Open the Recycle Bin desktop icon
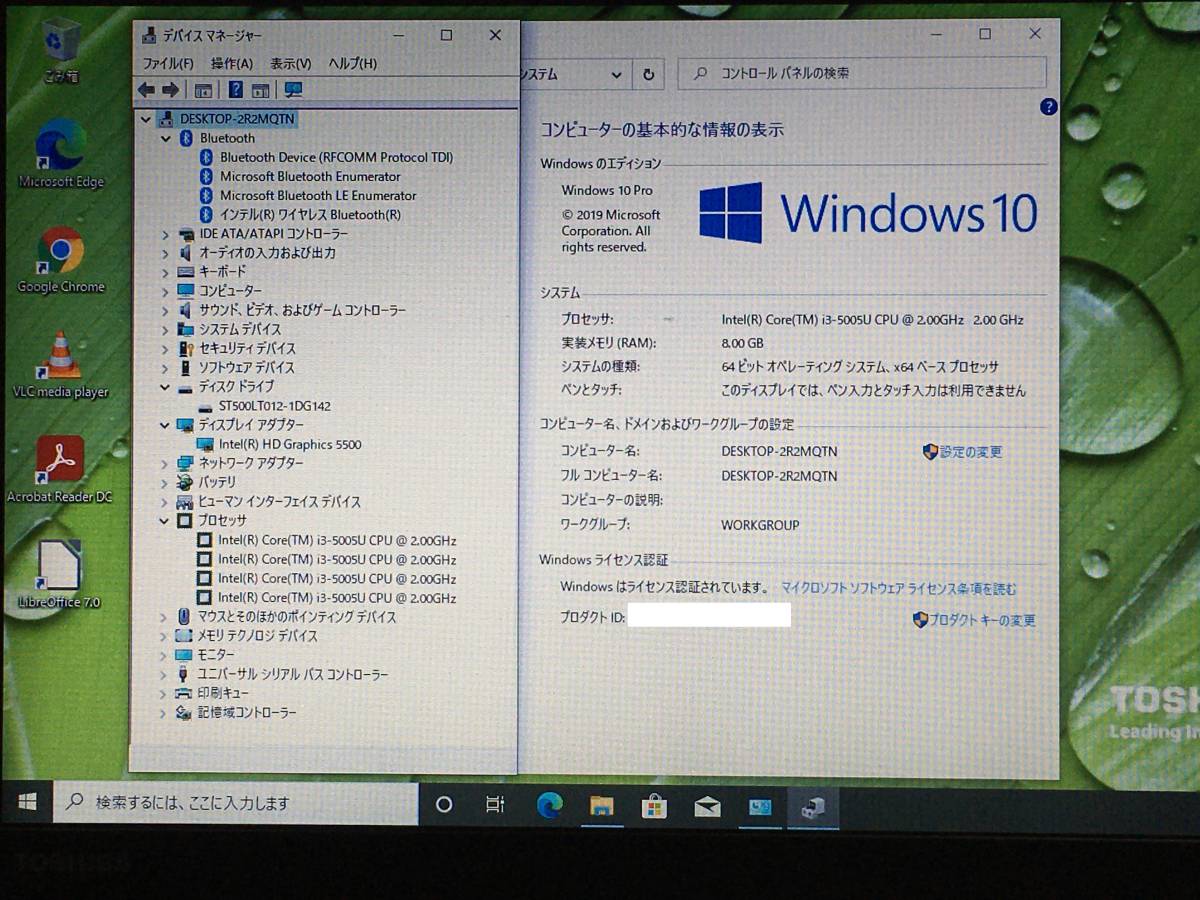This screenshot has width=1200, height=900. [x=61, y=50]
